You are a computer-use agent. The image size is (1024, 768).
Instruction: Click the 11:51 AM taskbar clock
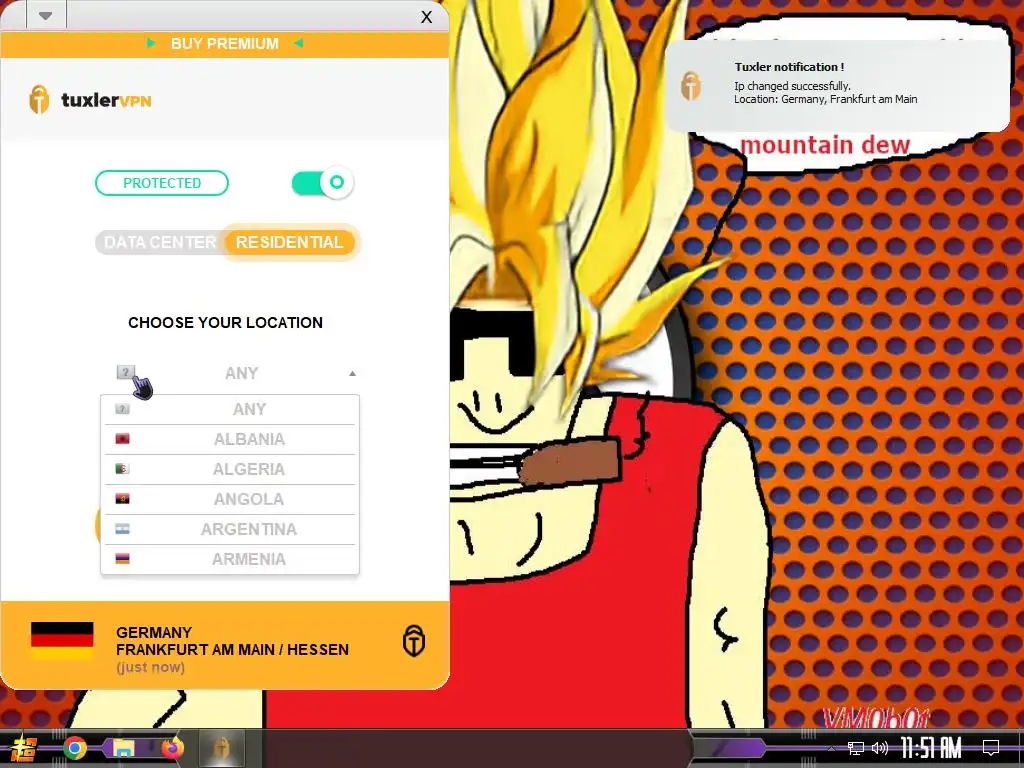tap(931, 748)
